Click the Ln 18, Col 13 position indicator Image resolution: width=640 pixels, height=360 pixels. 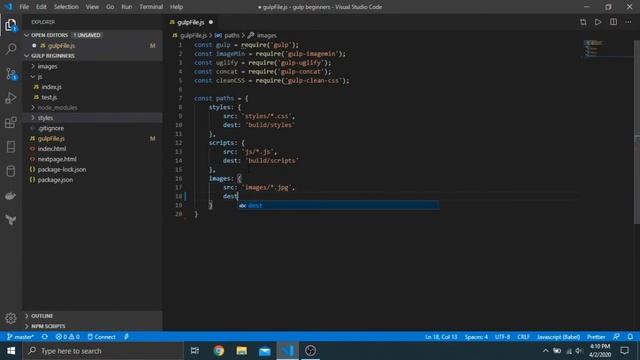point(441,337)
